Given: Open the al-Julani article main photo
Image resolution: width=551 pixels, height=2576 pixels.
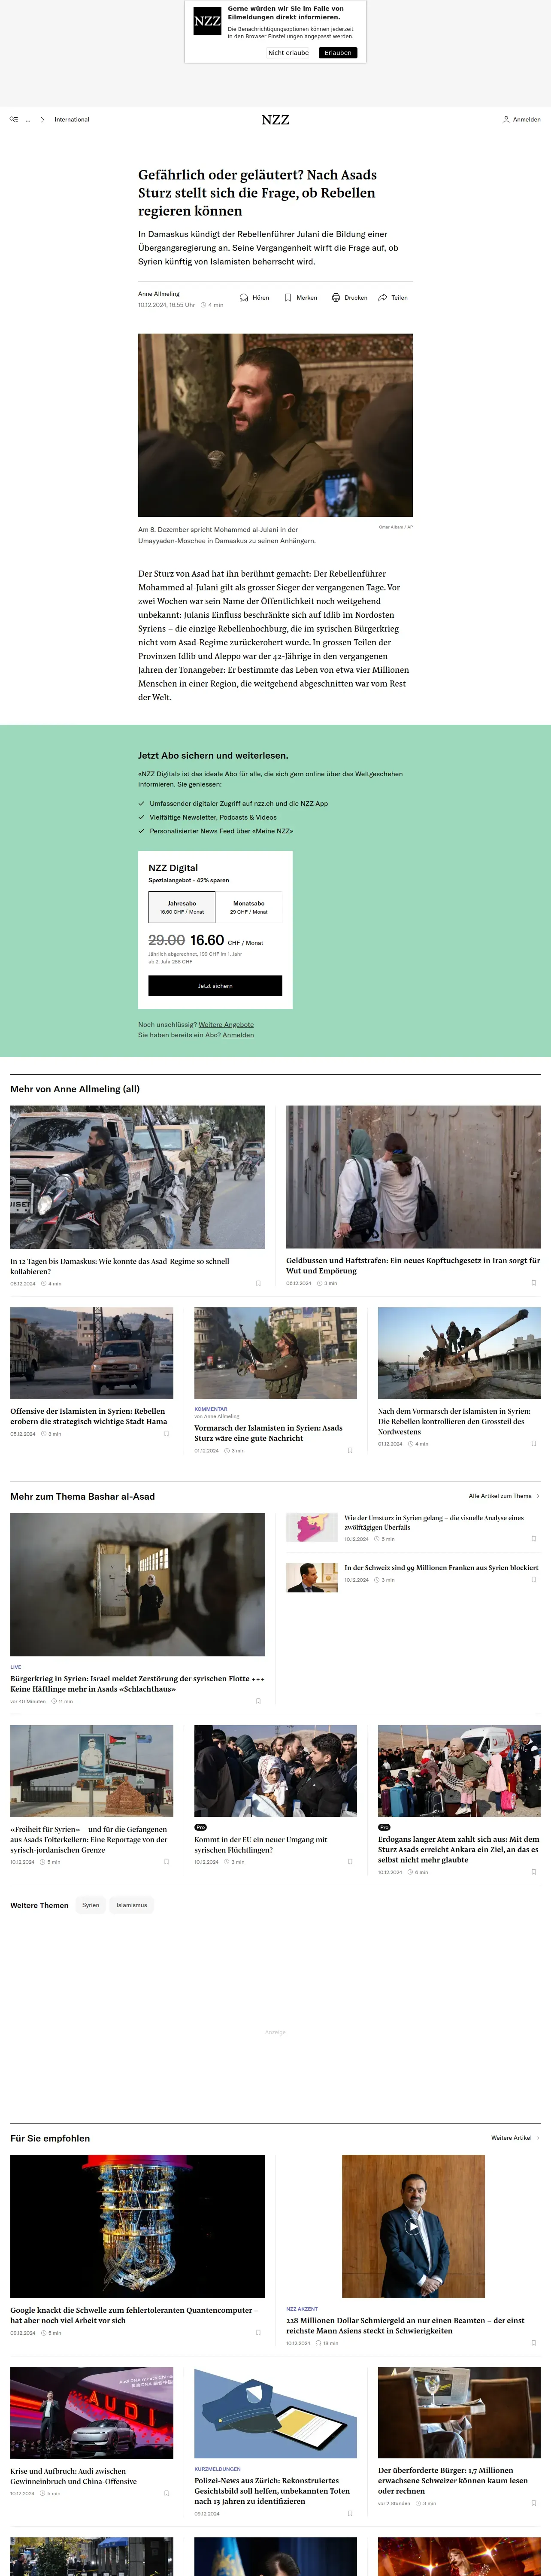Looking at the screenshot, I should (275, 425).
